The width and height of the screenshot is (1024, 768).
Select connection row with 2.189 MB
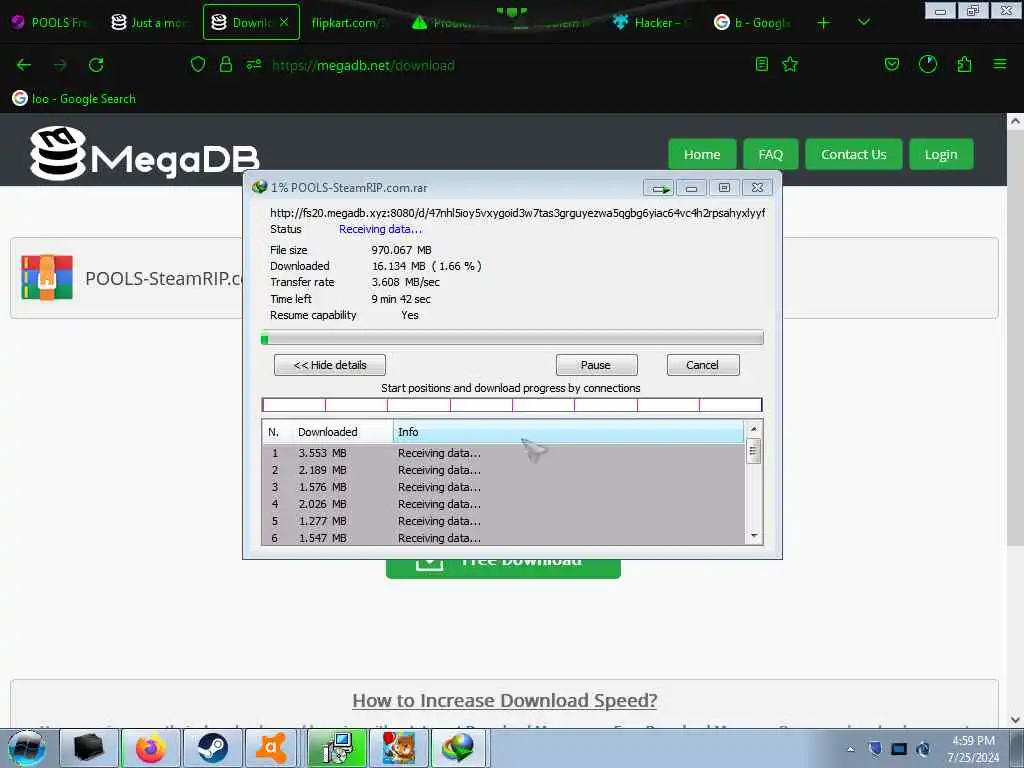tap(503, 470)
